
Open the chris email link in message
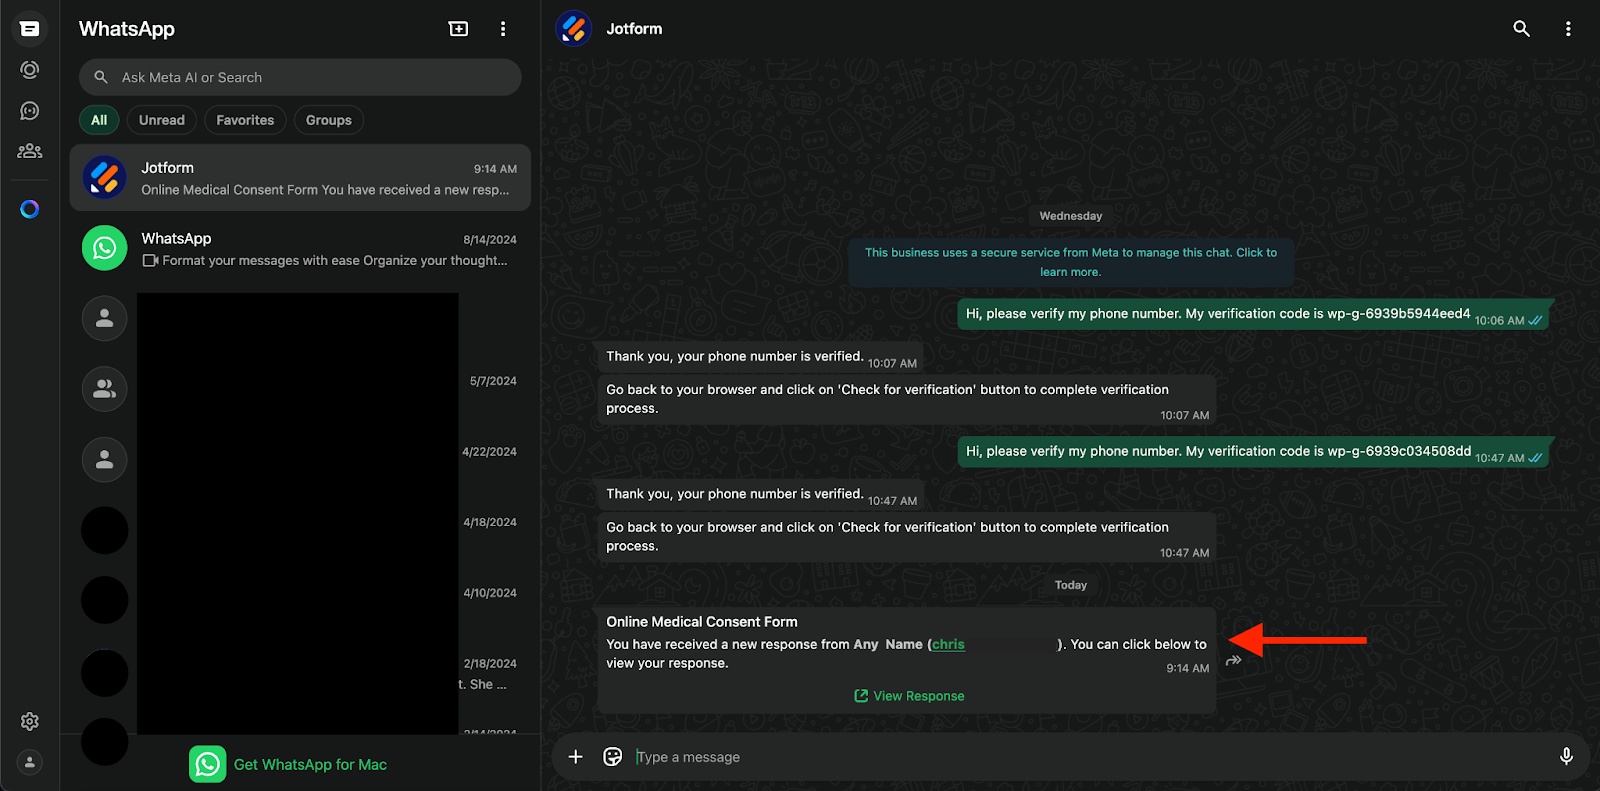(x=948, y=645)
